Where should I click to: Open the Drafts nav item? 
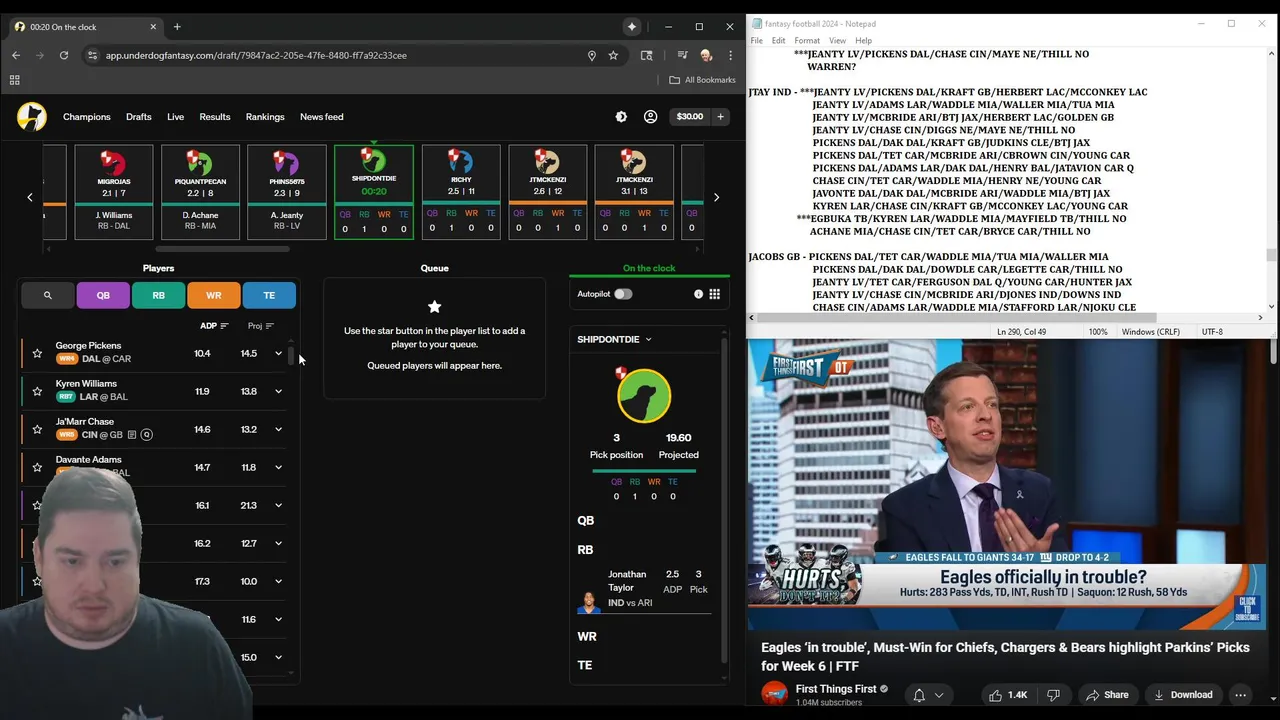[139, 117]
